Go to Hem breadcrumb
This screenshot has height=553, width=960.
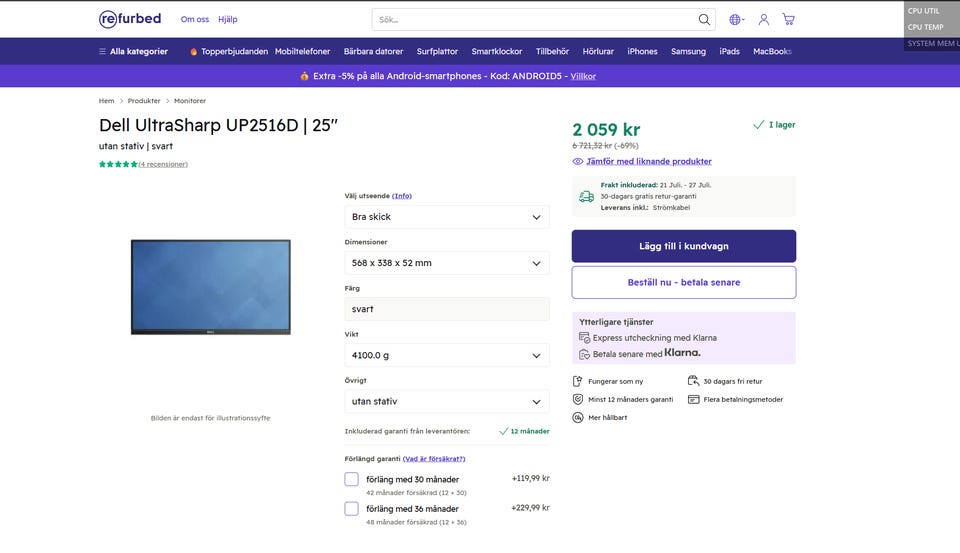coord(107,100)
